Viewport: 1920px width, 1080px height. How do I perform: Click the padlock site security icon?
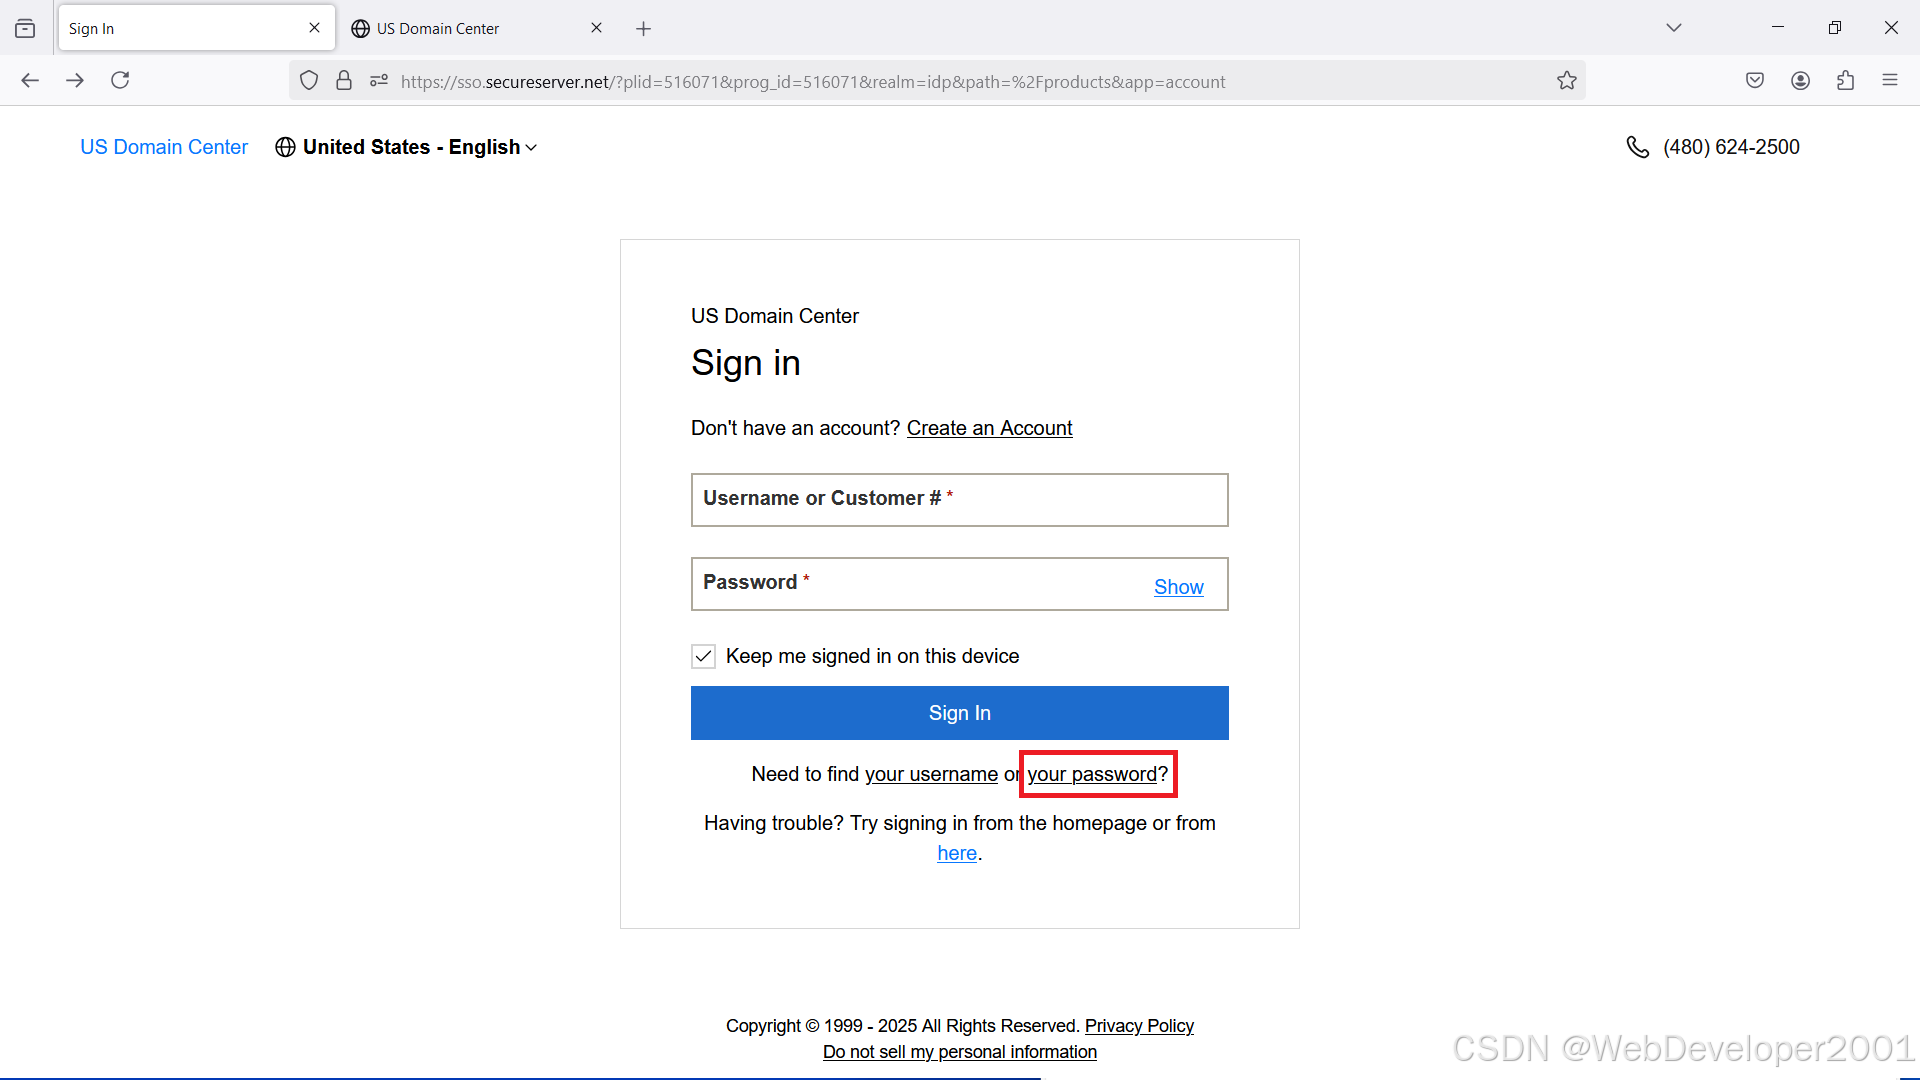344,81
